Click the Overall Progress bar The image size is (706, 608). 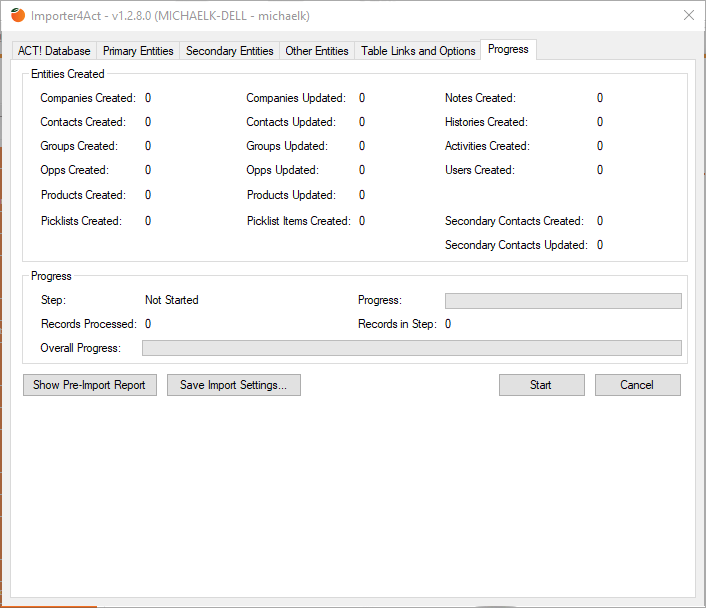point(412,348)
